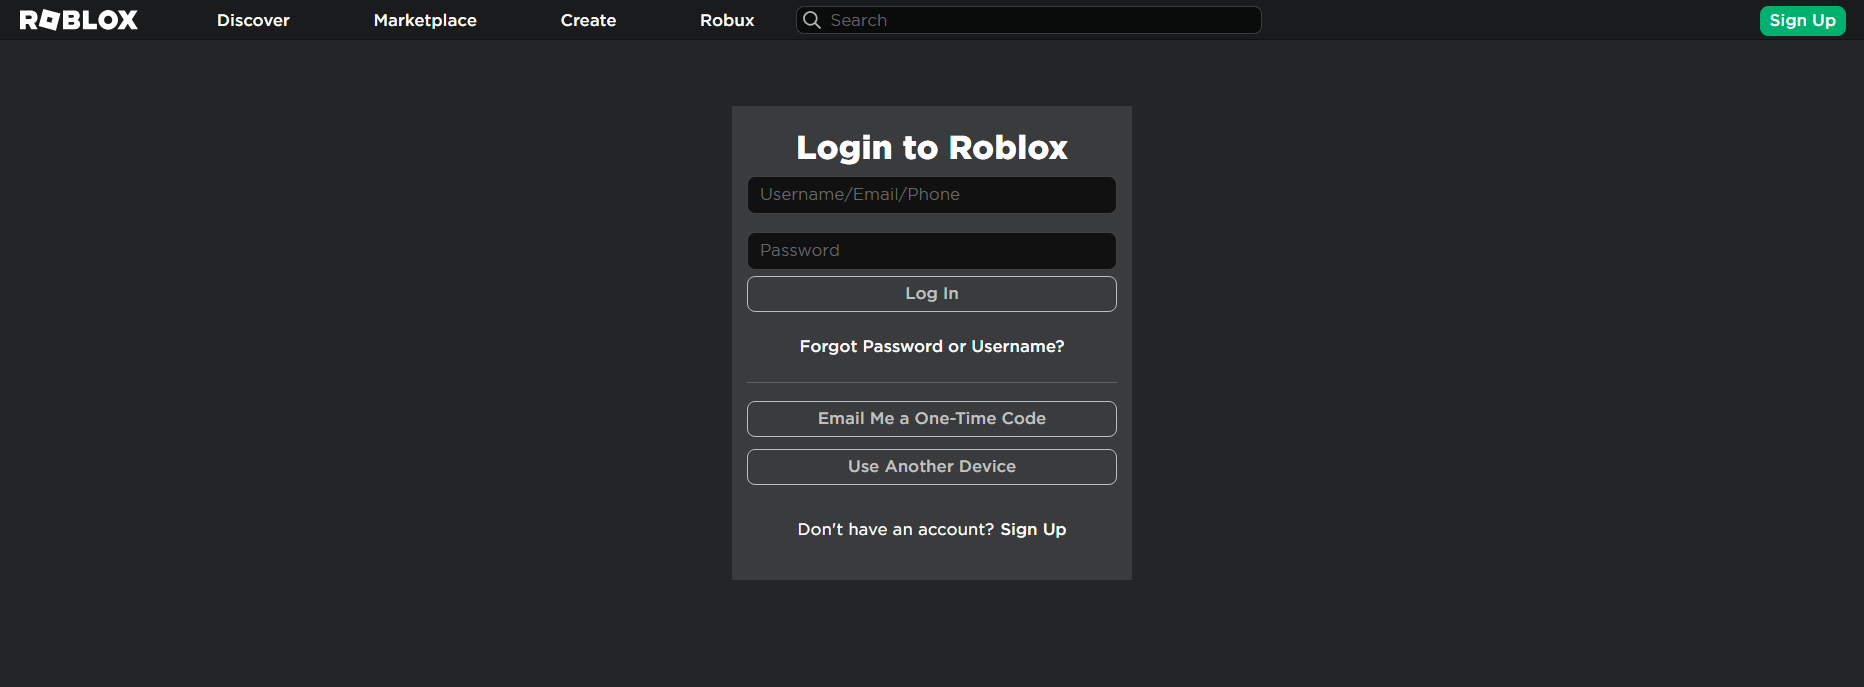
Task: Click the "Don't have an account?" text
Action: click(x=895, y=529)
